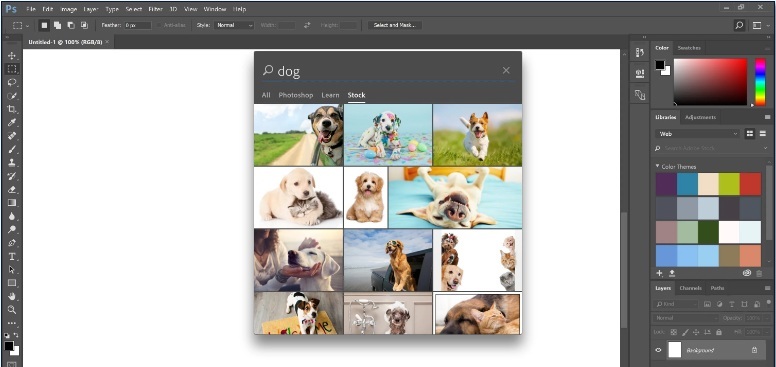Image resolution: width=776 pixels, height=367 pixels.
Task: Open the layer blend mode dropdown
Action: click(685, 318)
